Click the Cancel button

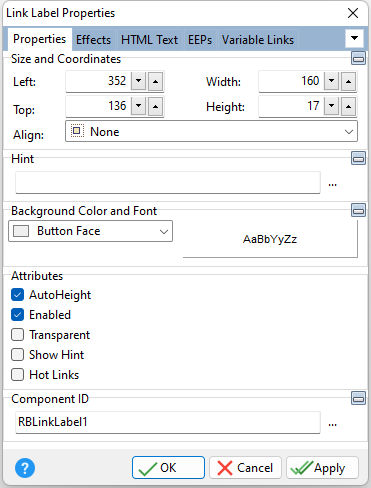pyautogui.click(x=245, y=468)
